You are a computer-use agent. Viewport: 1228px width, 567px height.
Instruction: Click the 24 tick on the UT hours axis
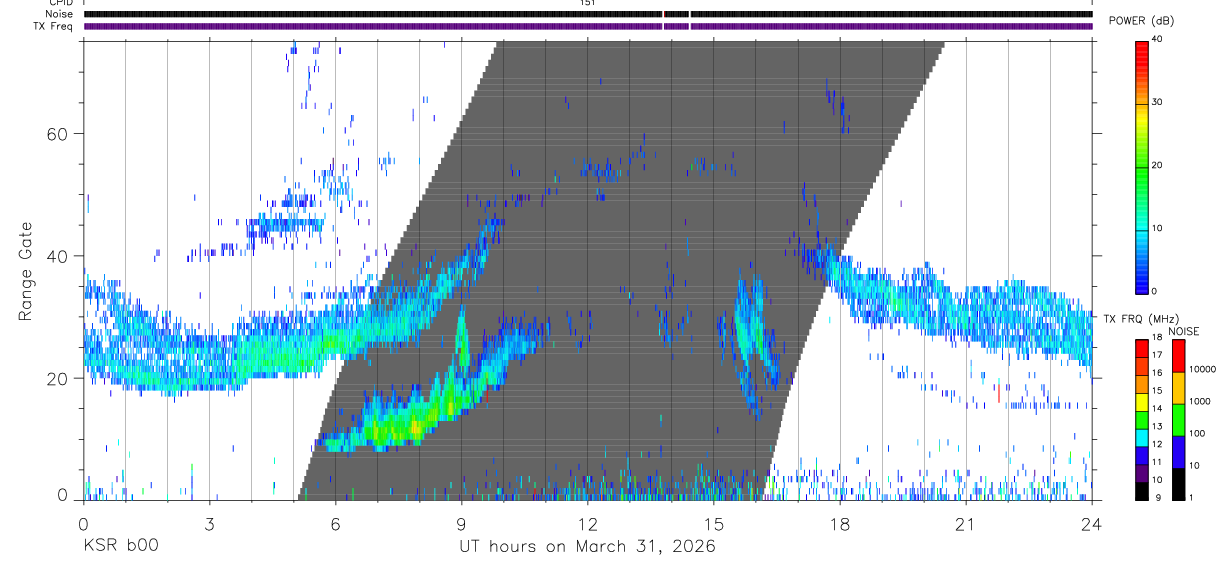[x=1092, y=522]
